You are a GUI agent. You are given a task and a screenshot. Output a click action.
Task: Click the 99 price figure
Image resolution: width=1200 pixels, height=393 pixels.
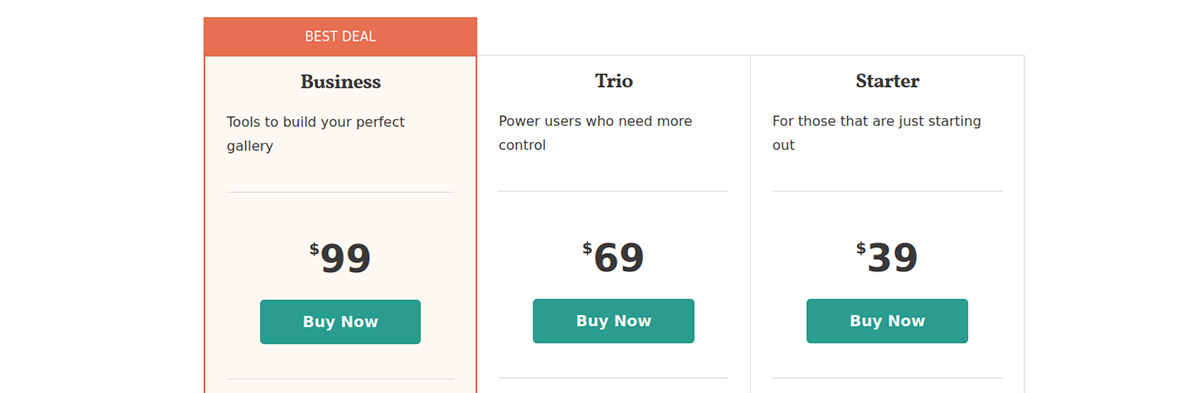tap(346, 259)
